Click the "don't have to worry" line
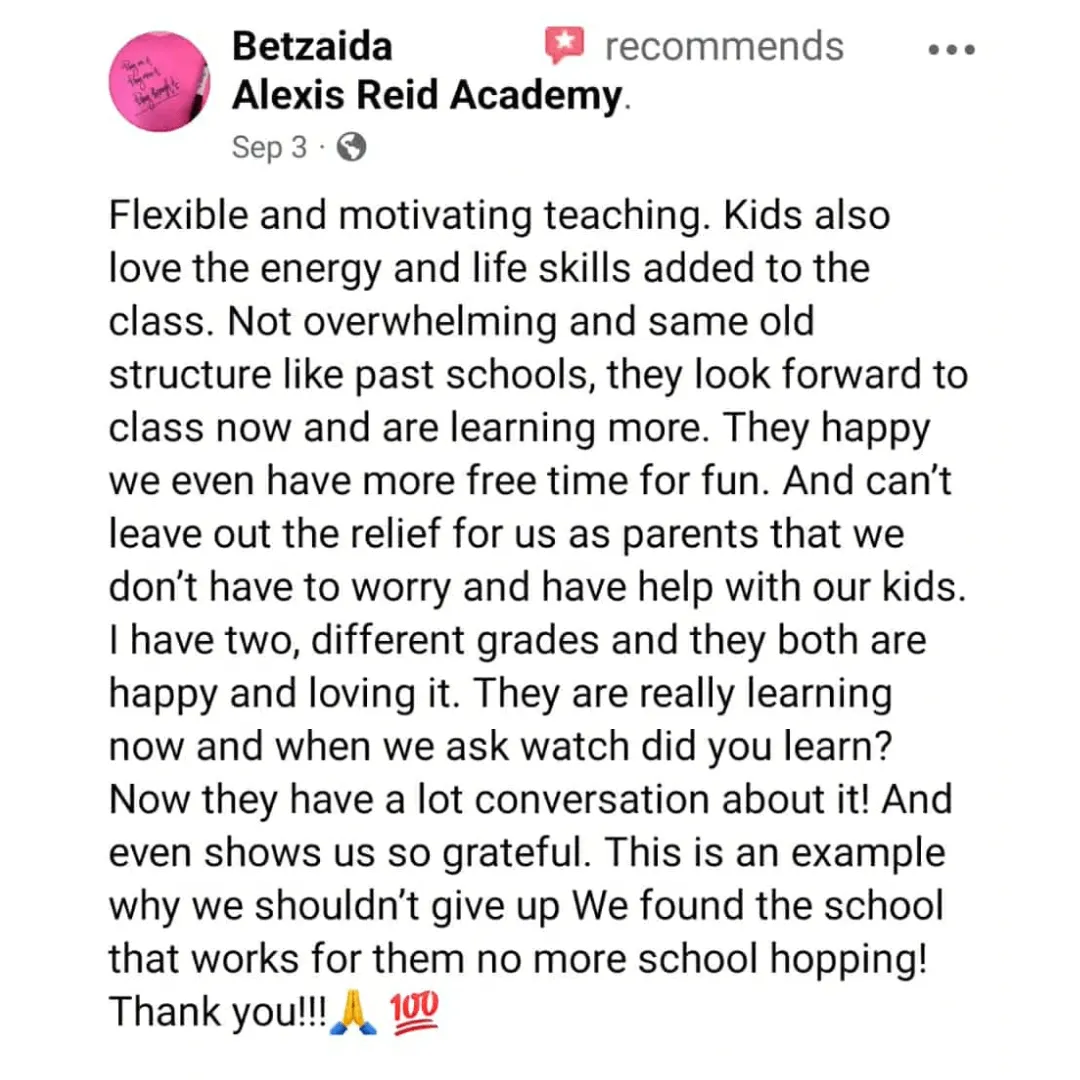The height and width of the screenshot is (1080, 1080). [x=279, y=588]
